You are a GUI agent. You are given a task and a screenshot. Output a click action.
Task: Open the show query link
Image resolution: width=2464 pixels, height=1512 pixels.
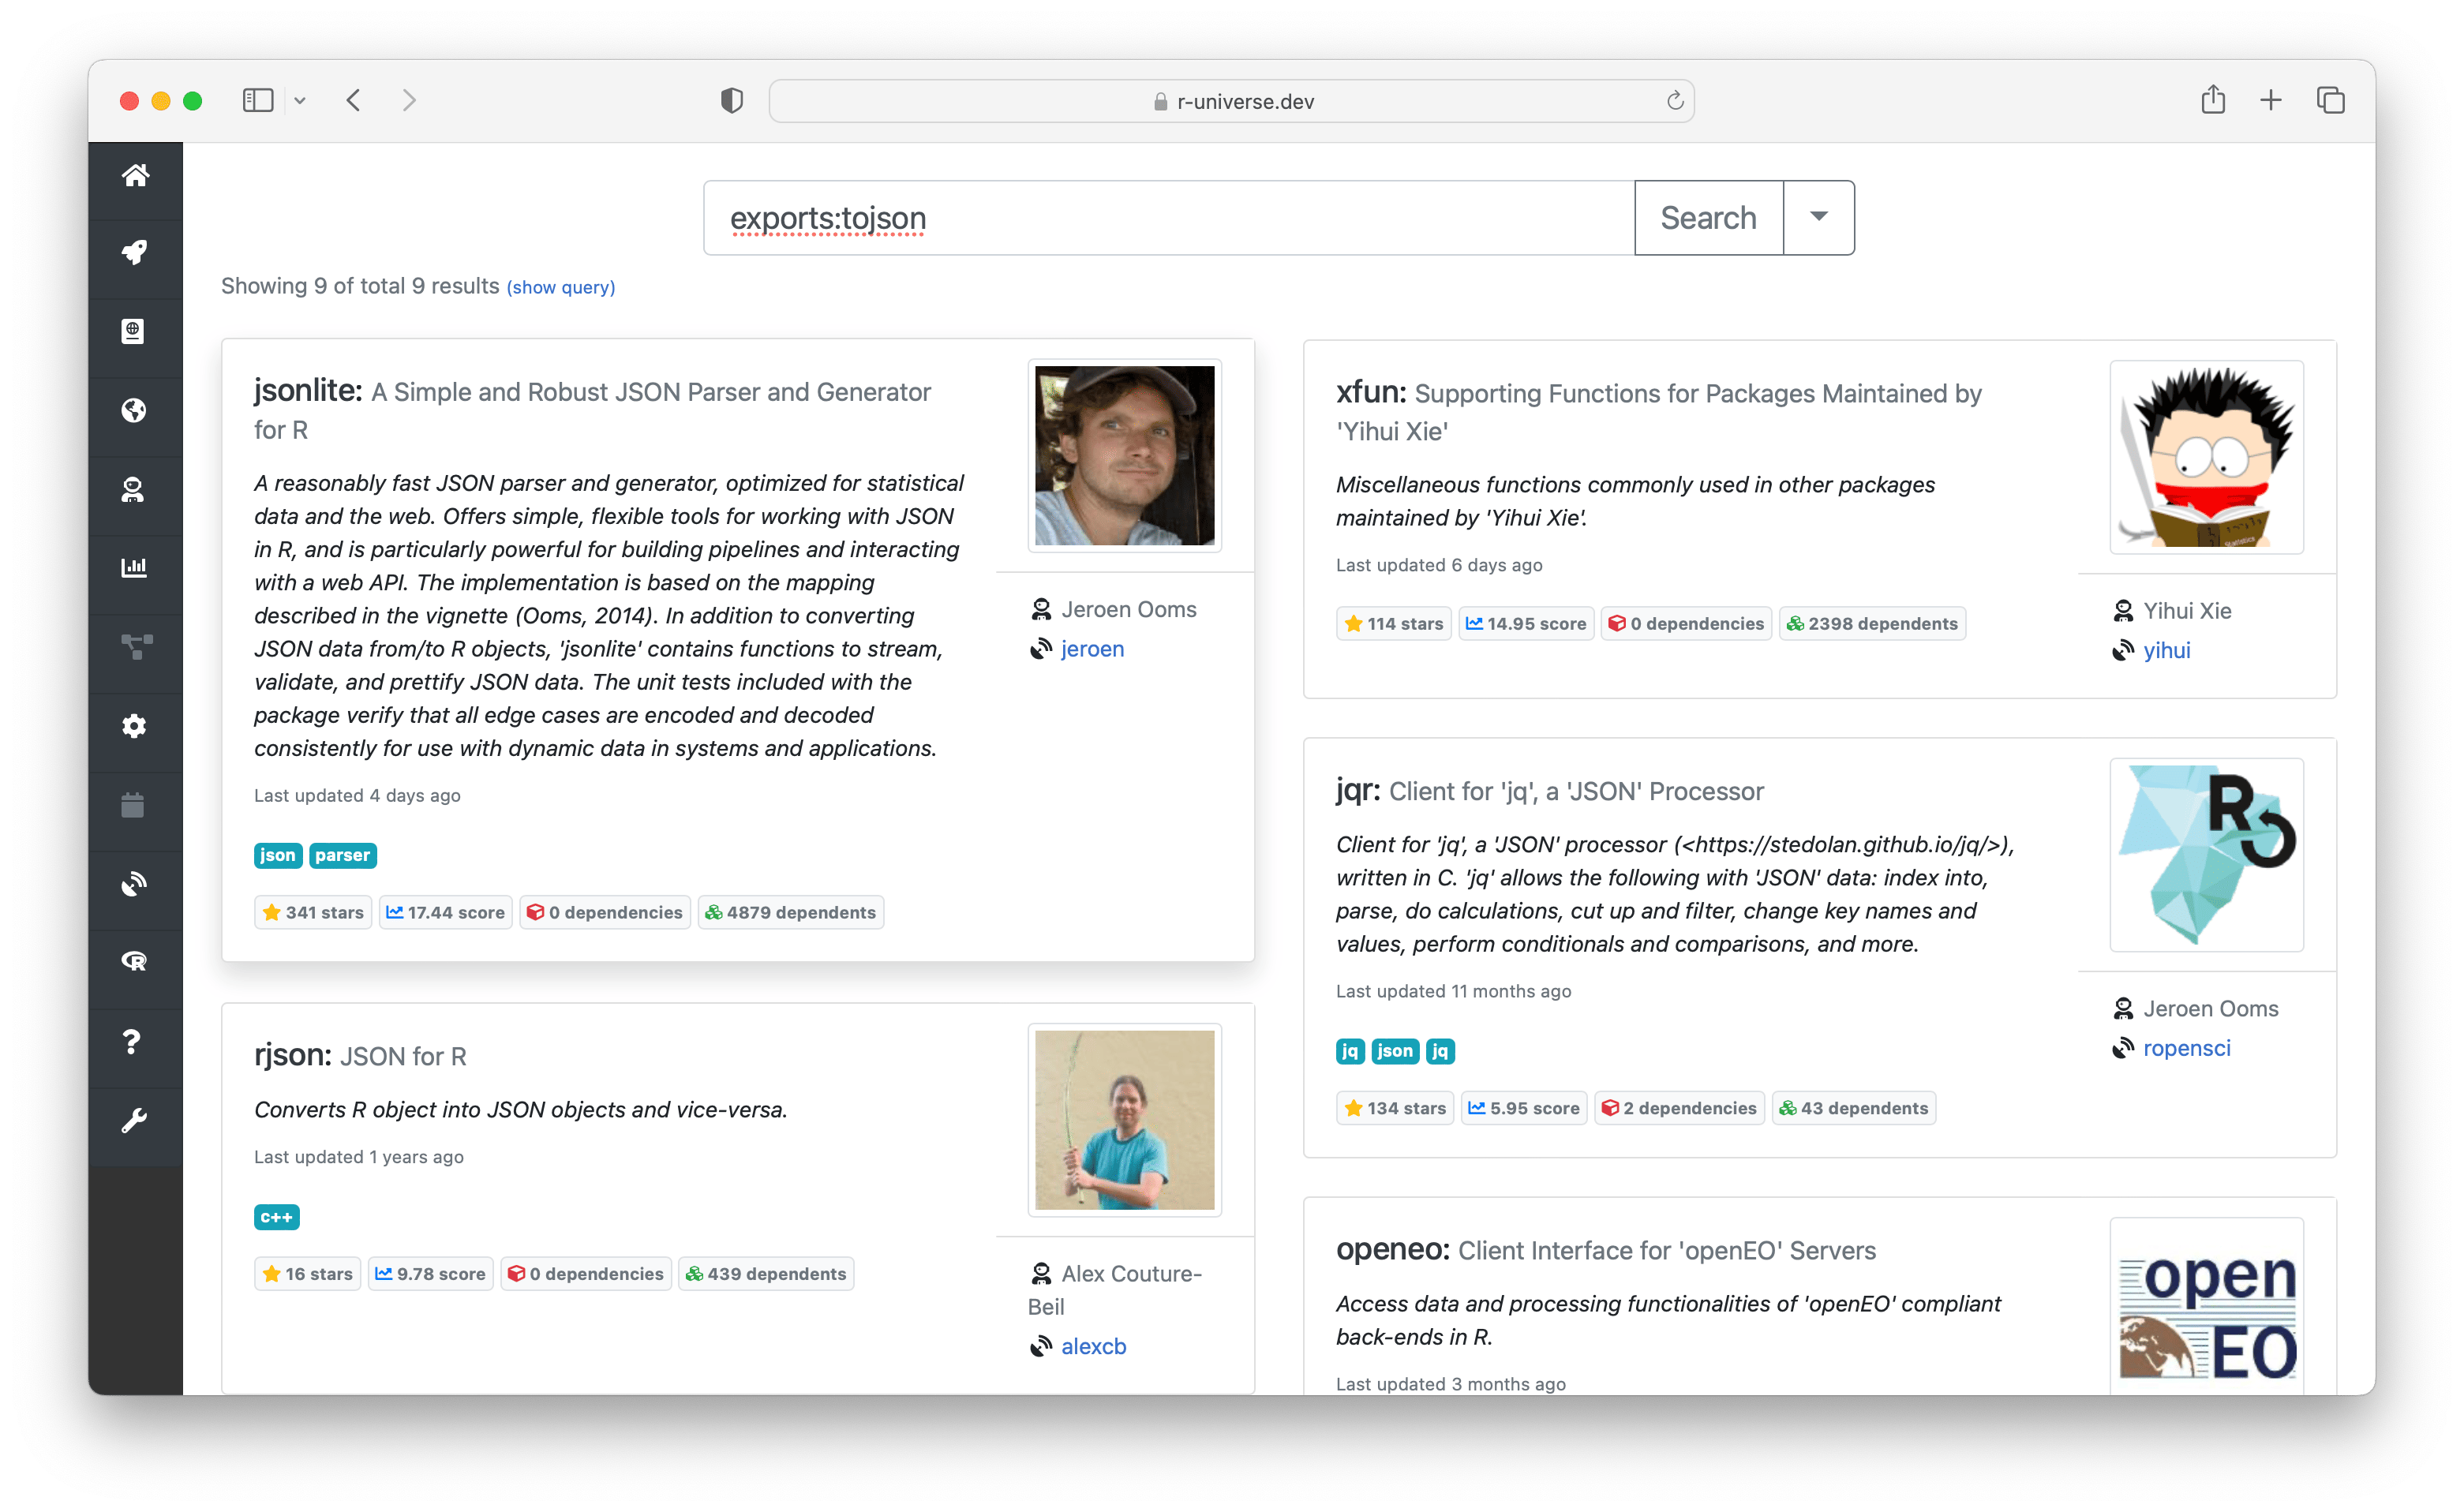[560, 287]
